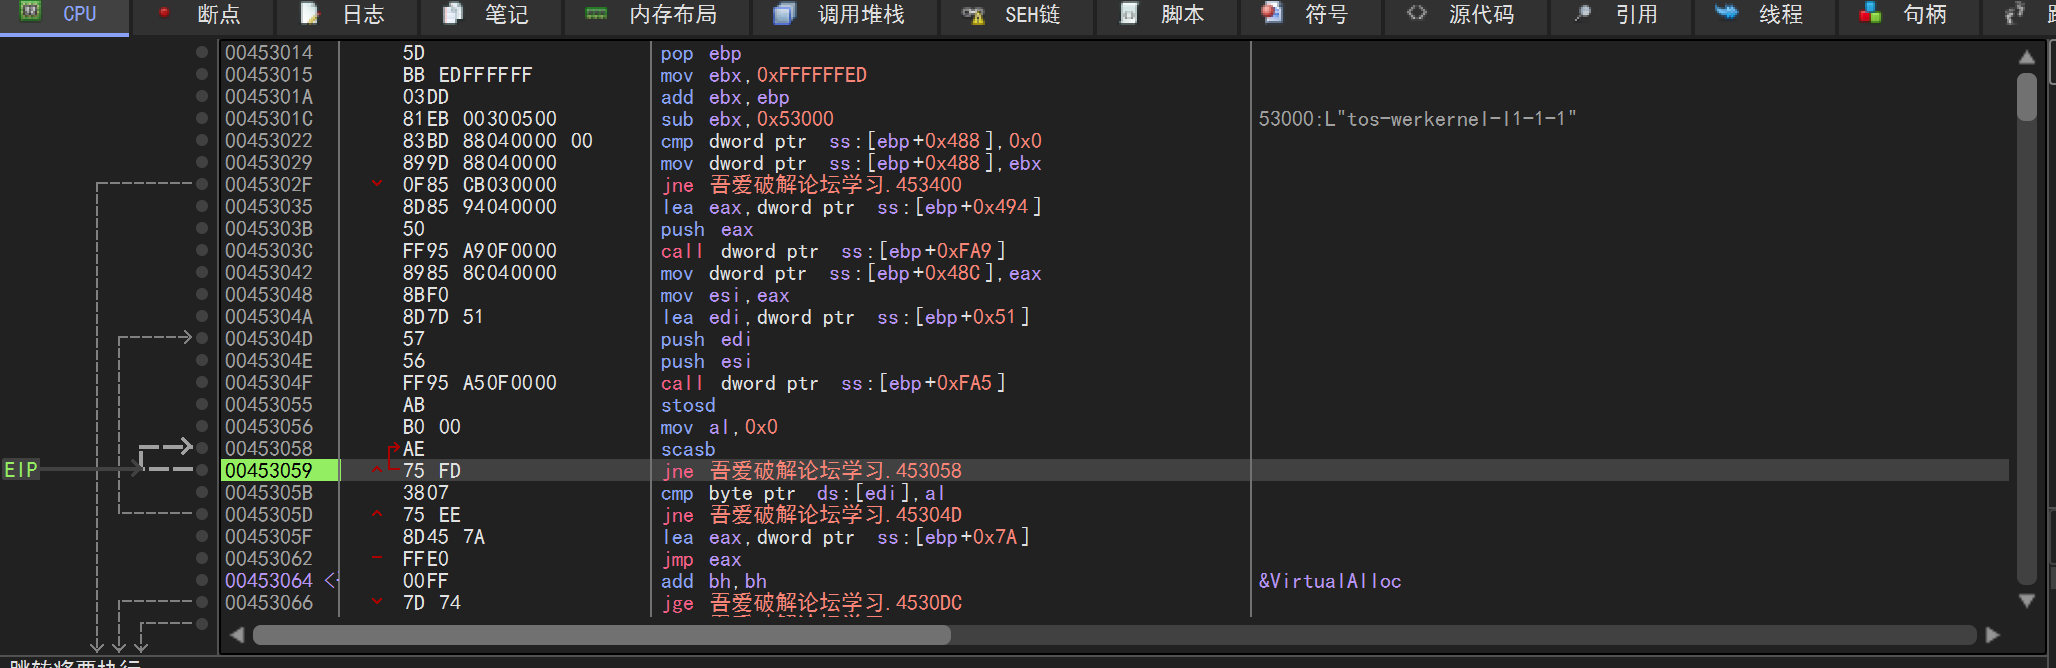Switch to the Handles (句柄) tab
2056x668 pixels.
point(1924,14)
